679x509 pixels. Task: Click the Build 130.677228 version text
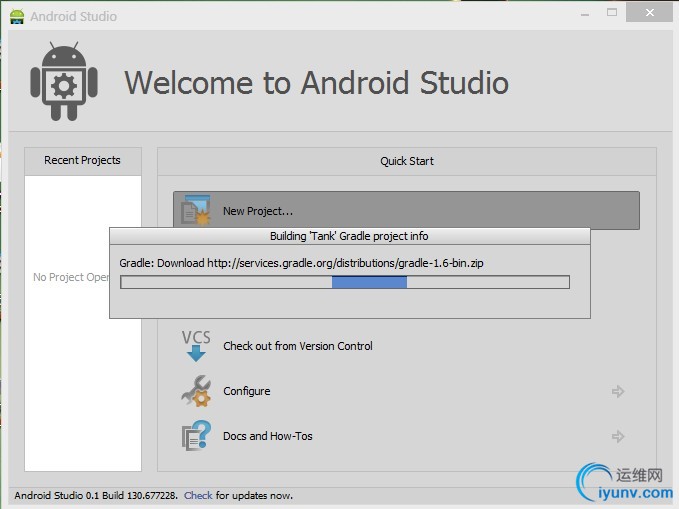[140, 496]
